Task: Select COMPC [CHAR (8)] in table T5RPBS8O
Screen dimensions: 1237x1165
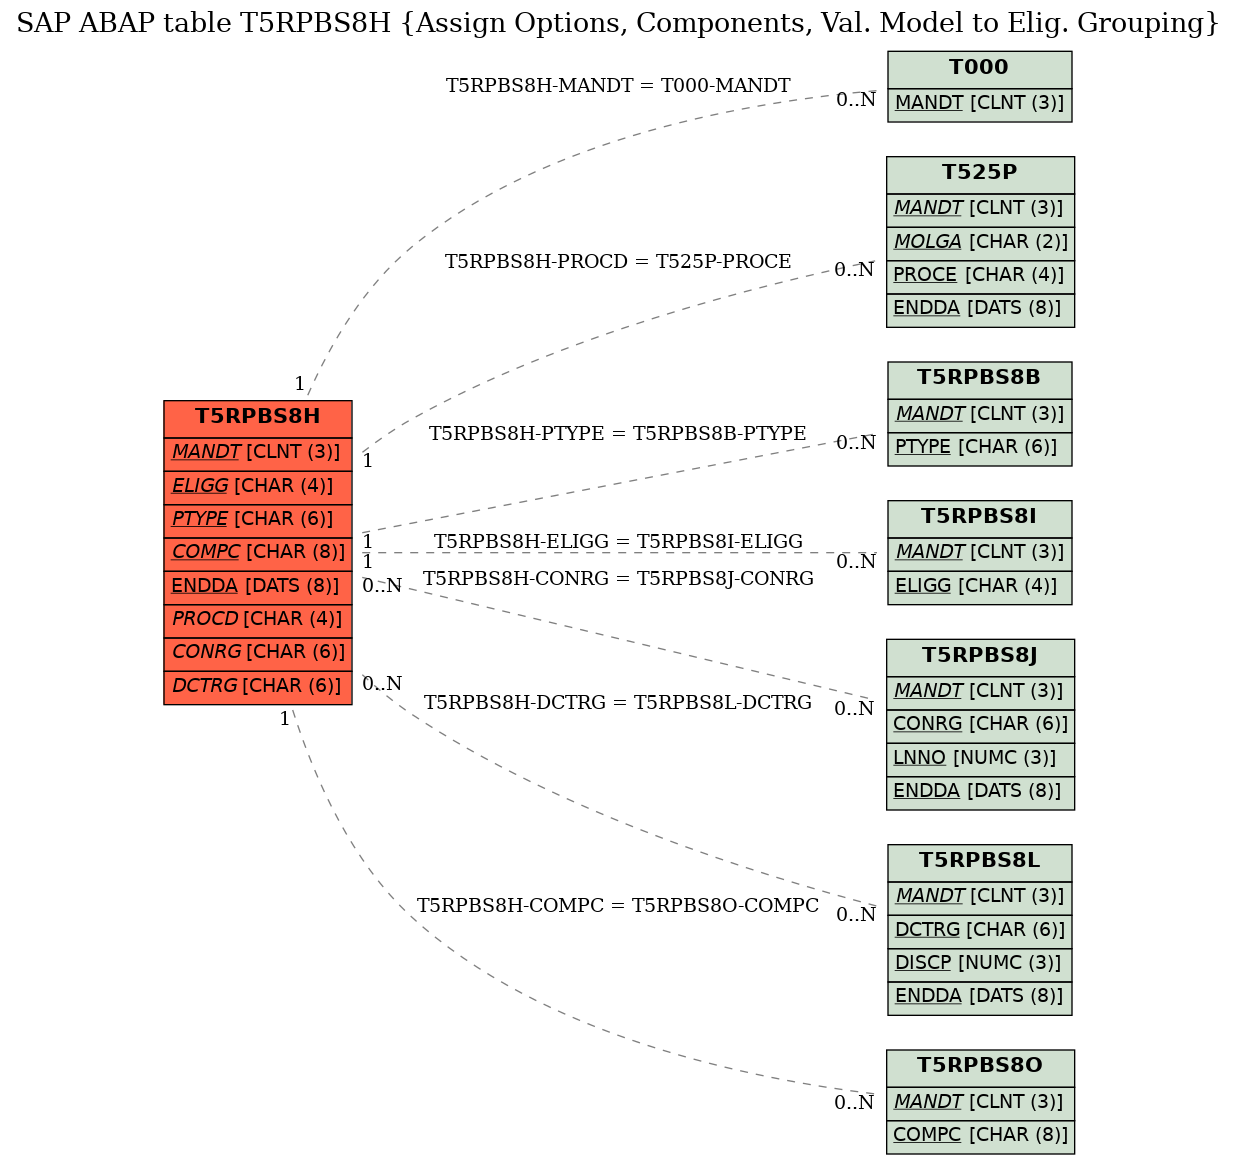Action: pos(980,1135)
